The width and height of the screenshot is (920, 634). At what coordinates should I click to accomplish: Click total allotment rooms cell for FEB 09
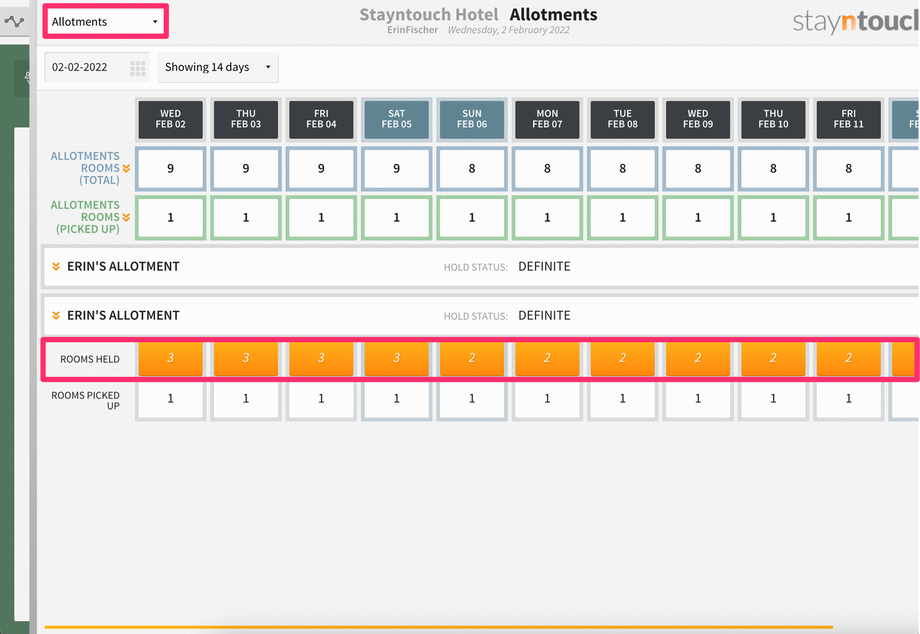coord(698,169)
